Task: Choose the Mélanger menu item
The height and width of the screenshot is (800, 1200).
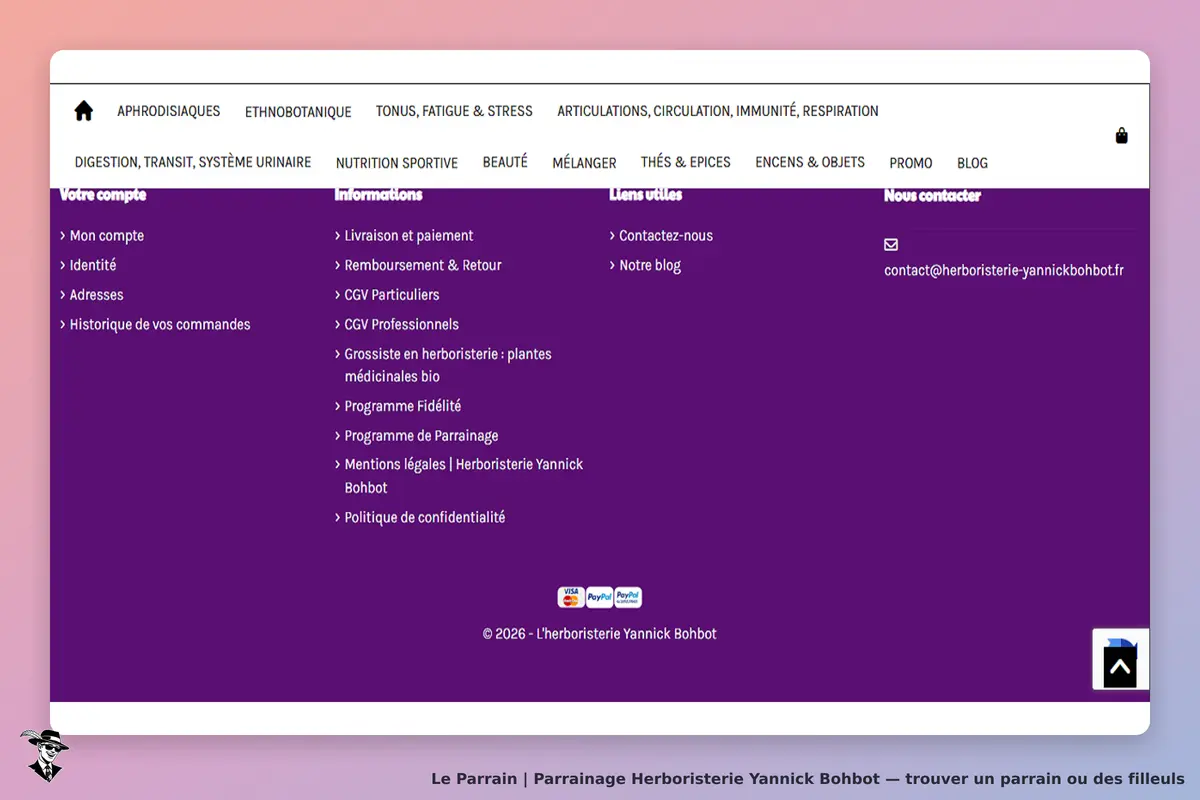Action: pos(584,163)
